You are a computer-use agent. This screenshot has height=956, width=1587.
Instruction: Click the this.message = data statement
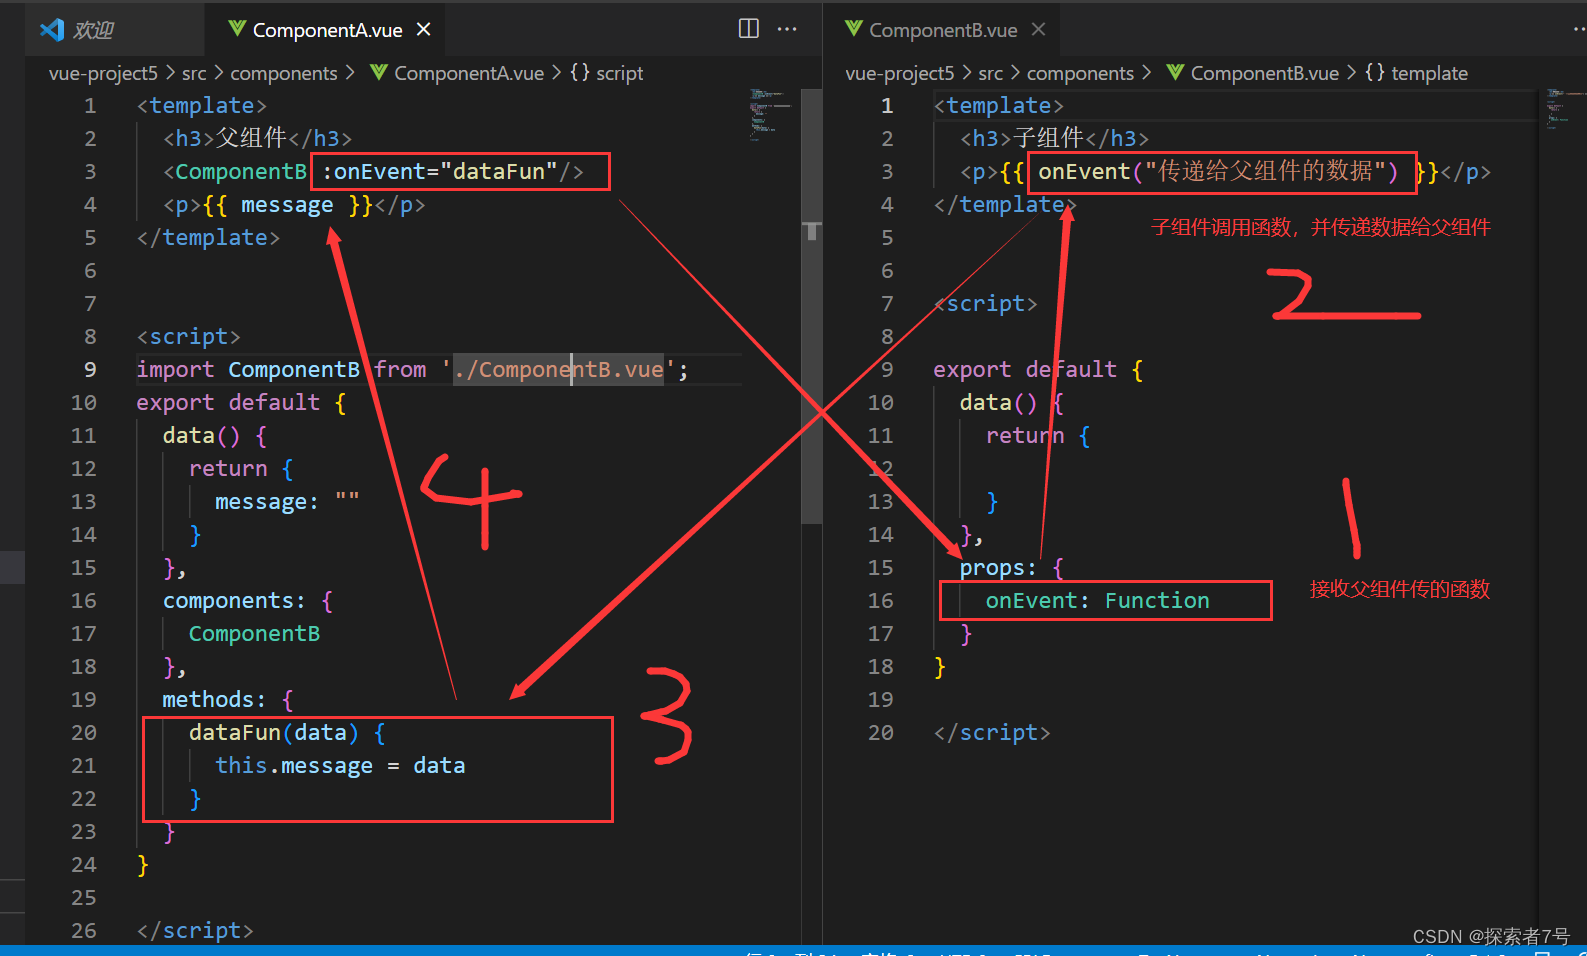340,766
